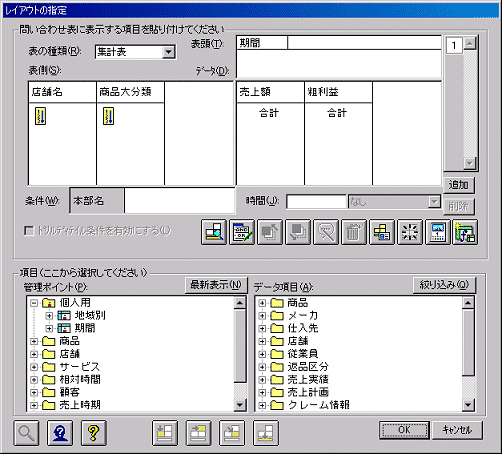Image resolution: width=502 pixels, height=454 pixels.
Task: Click the starburst arrows icon
Action: (x=410, y=232)
